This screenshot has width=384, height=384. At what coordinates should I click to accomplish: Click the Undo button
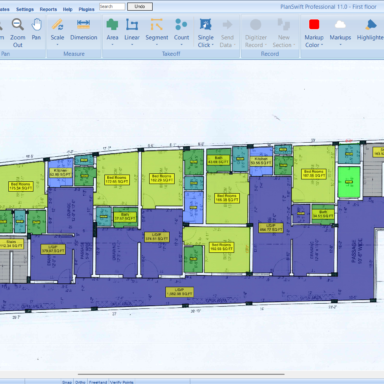coord(140,6)
